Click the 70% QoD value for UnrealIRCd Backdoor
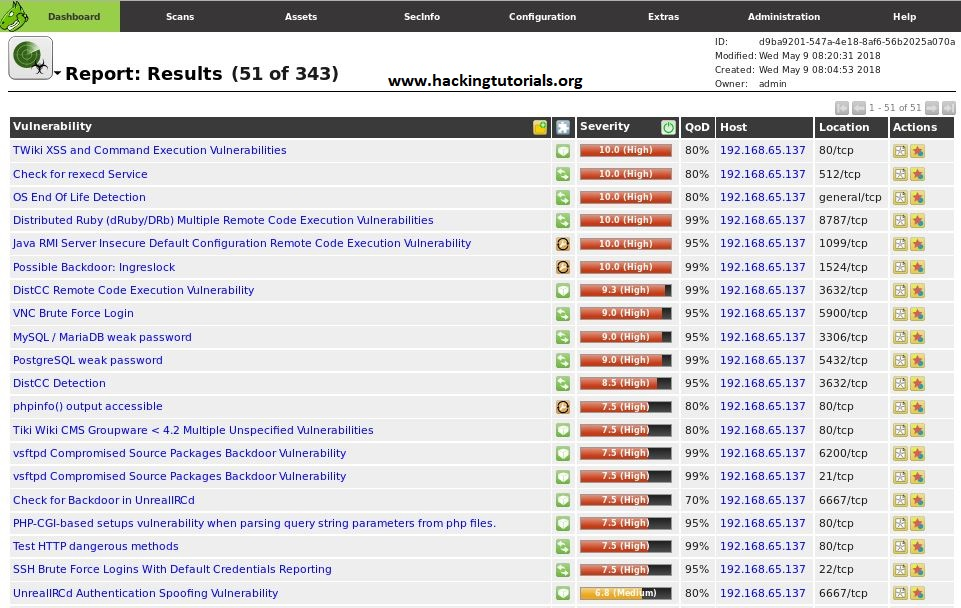The height and width of the screenshot is (608, 961). tap(697, 500)
